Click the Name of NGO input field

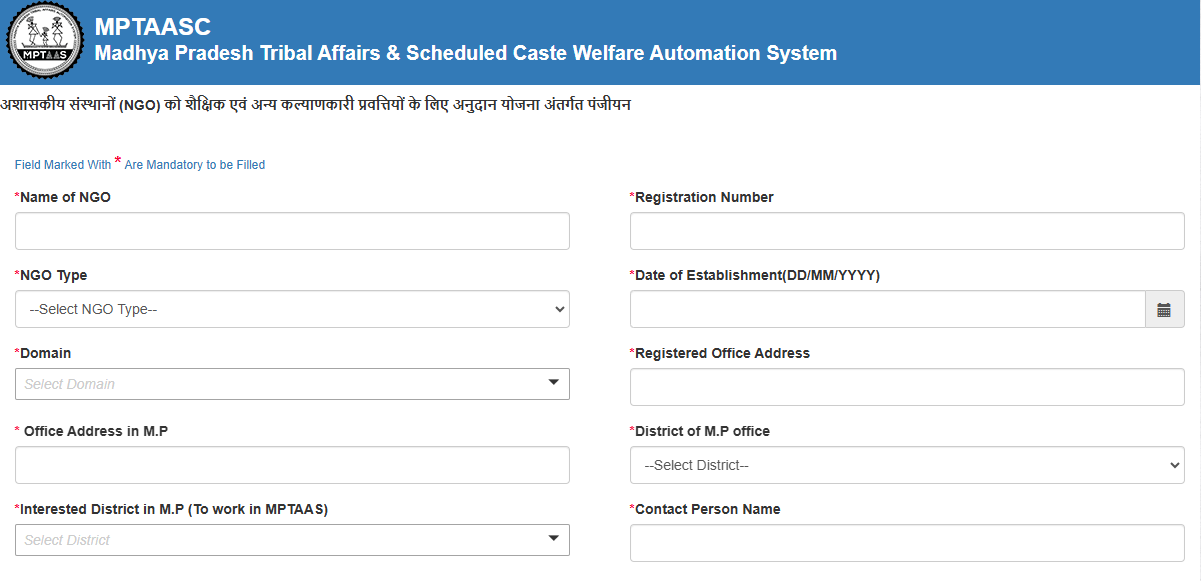point(292,230)
